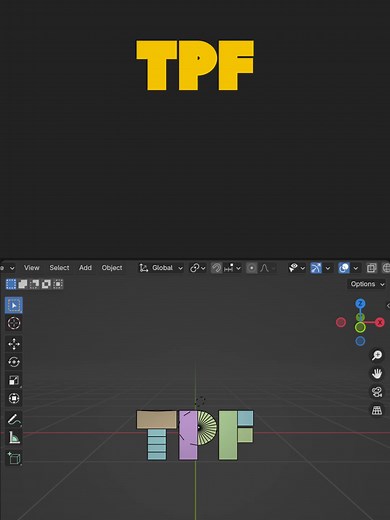This screenshot has height=520, width=390.
Task: Select the Annotate pencil tool
Action: click(14, 419)
